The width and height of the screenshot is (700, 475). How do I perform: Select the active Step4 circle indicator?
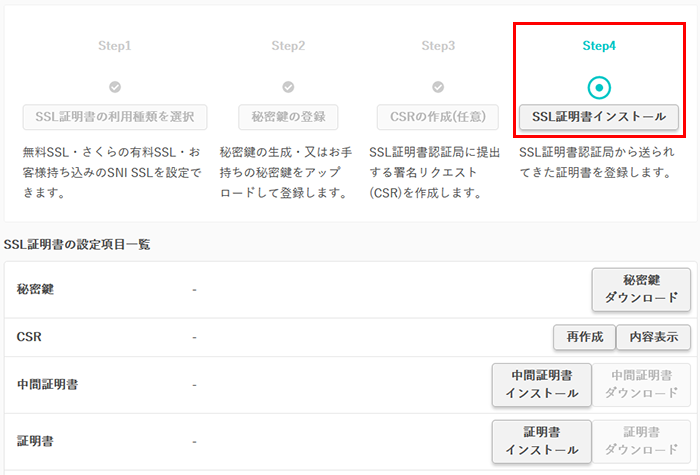tap(598, 87)
